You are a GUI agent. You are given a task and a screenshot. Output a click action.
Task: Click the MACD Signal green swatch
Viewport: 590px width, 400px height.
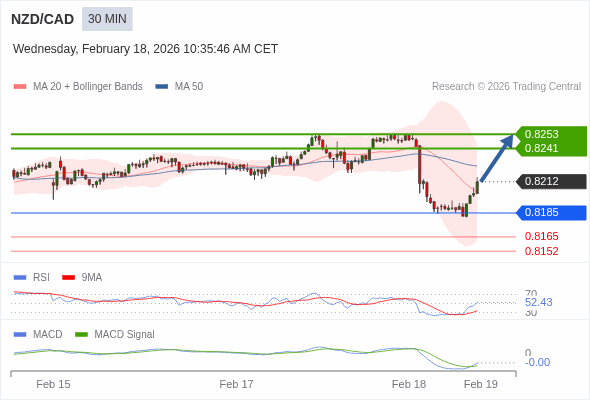pos(81,335)
